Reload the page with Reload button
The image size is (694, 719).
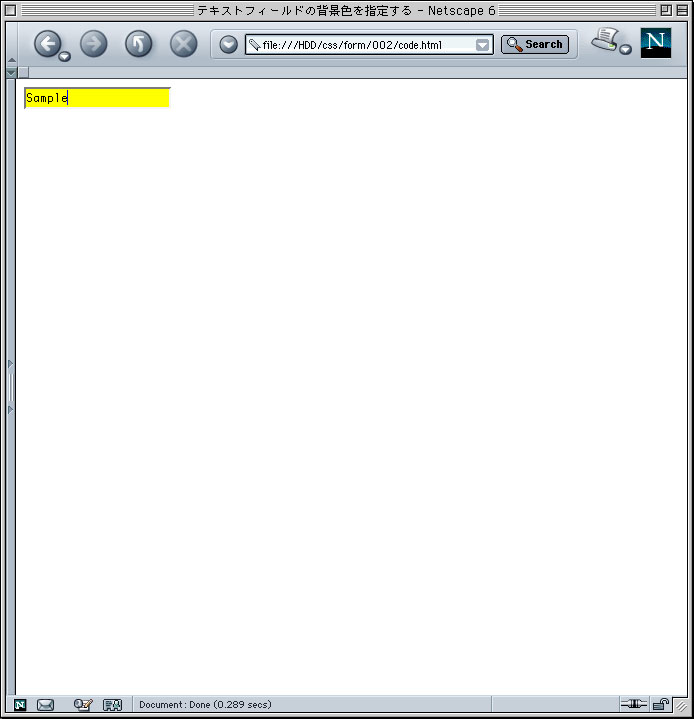[139, 44]
